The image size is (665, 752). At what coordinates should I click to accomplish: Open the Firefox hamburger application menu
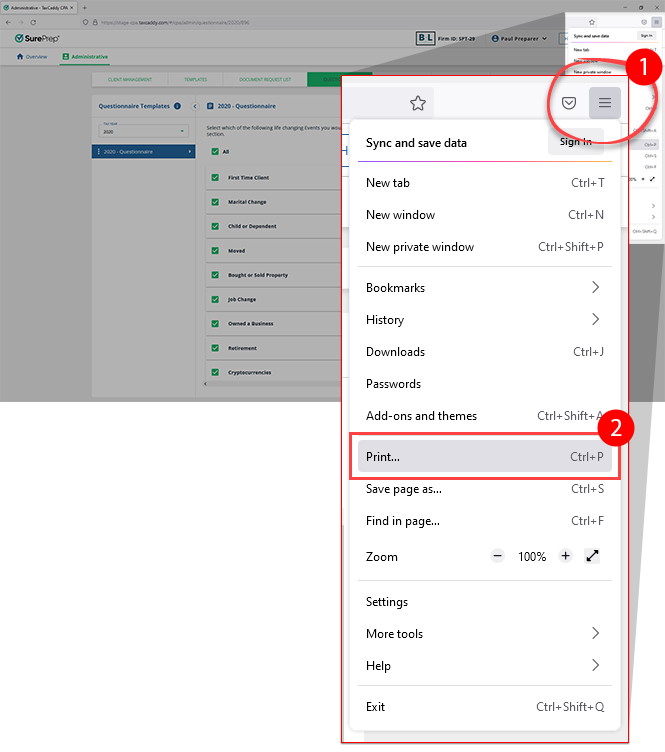tap(605, 103)
